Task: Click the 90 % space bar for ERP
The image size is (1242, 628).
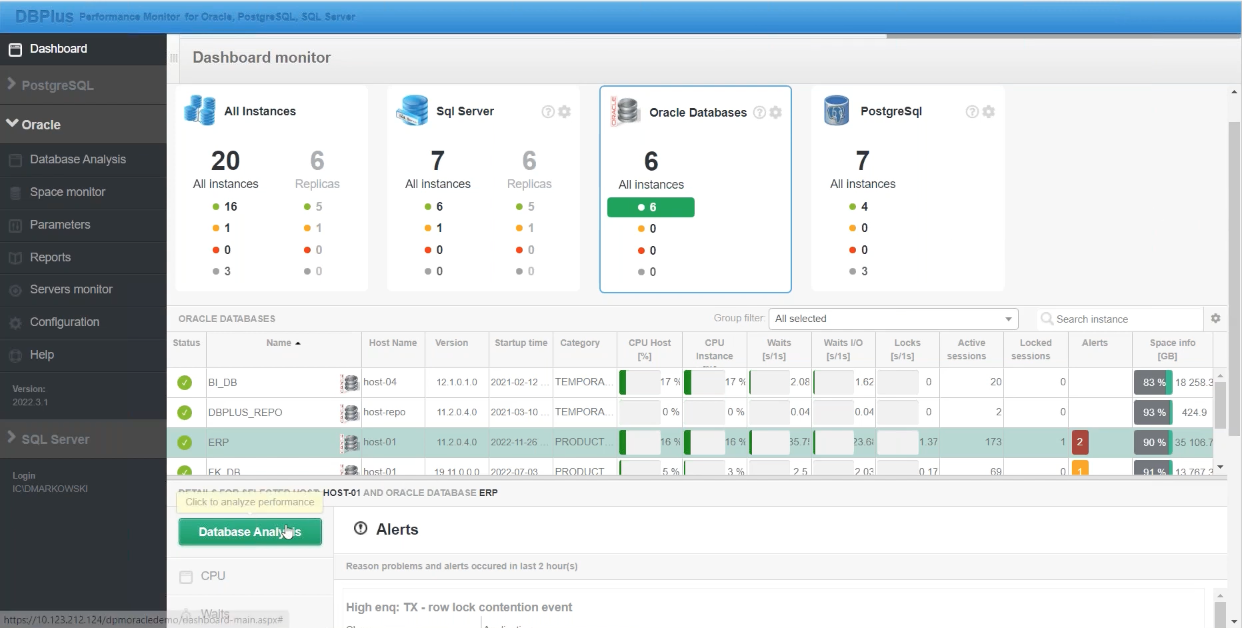Action: click(x=1153, y=442)
